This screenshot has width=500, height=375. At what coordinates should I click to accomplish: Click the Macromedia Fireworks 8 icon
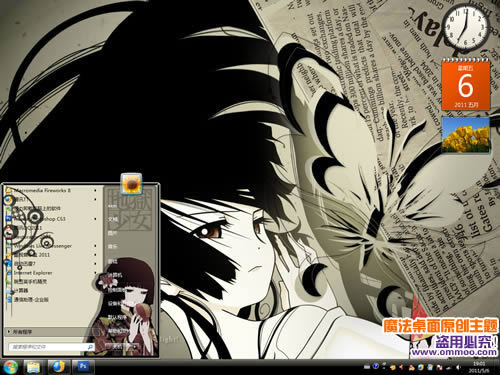click(9, 191)
